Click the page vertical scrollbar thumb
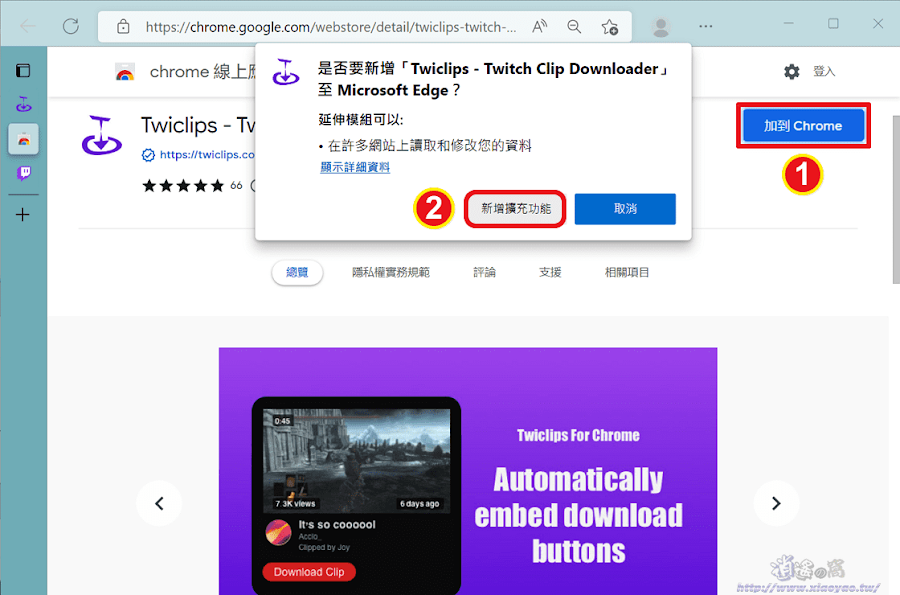This screenshot has height=595, width=900. pos(896,200)
